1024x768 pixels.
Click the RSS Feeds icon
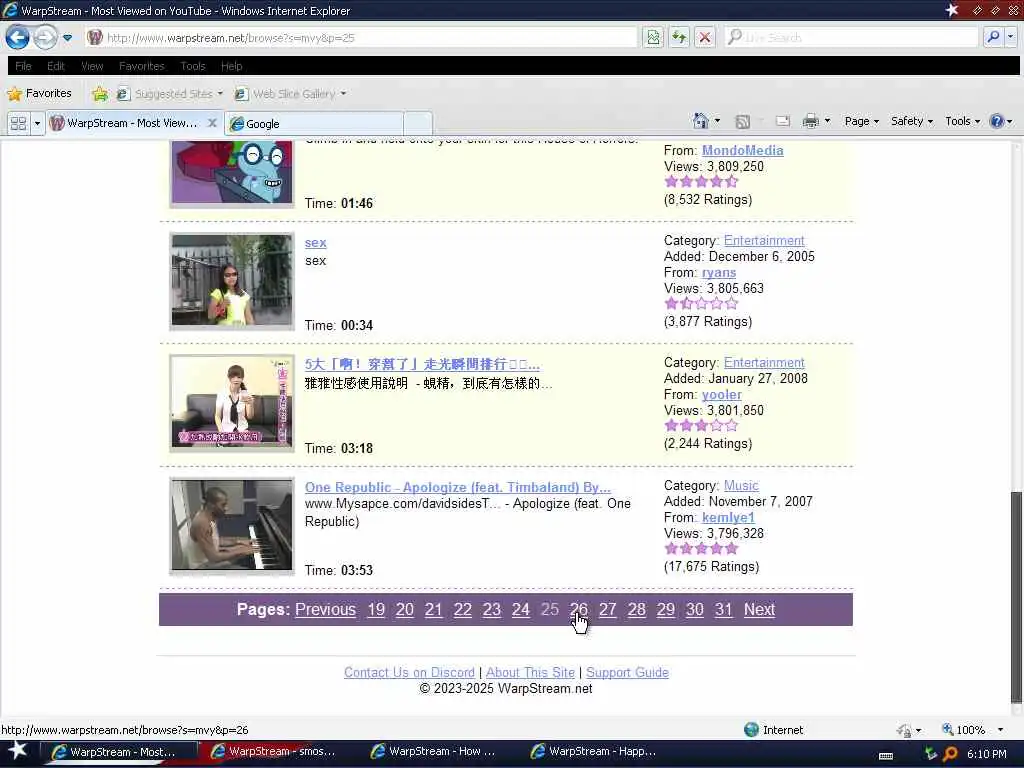pos(743,121)
